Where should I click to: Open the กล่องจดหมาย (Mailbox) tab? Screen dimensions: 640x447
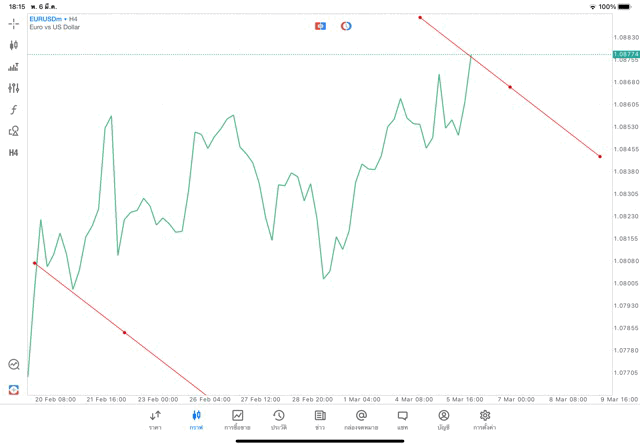pos(361,420)
